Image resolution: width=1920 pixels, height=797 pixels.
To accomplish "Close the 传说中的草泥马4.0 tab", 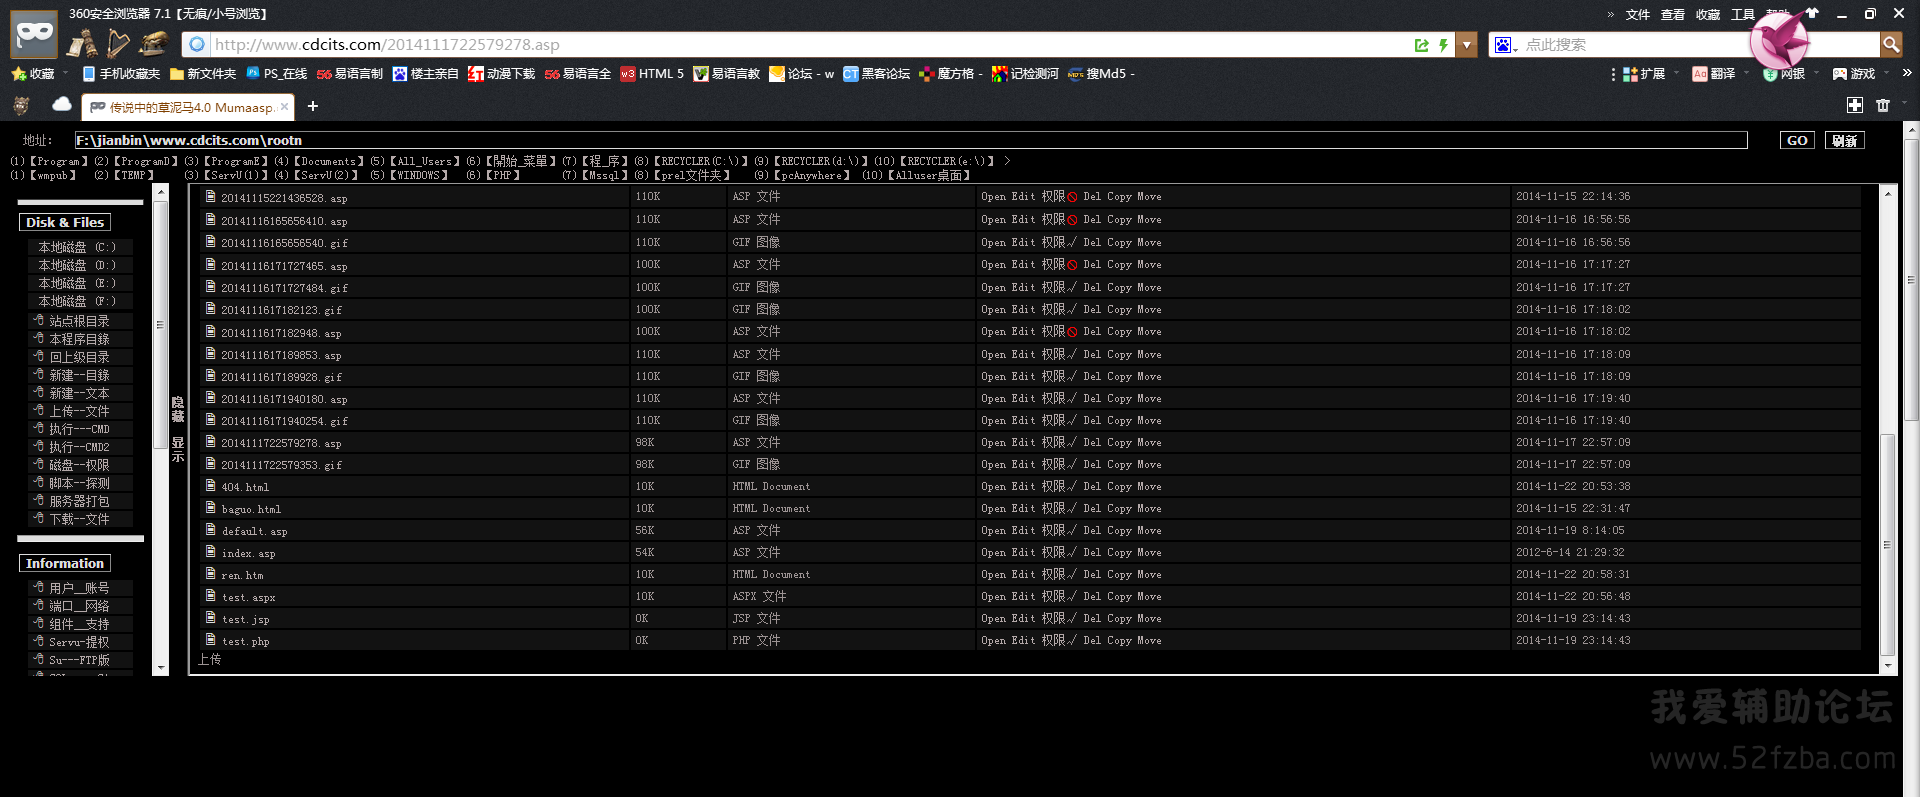I will pyautogui.click(x=284, y=106).
